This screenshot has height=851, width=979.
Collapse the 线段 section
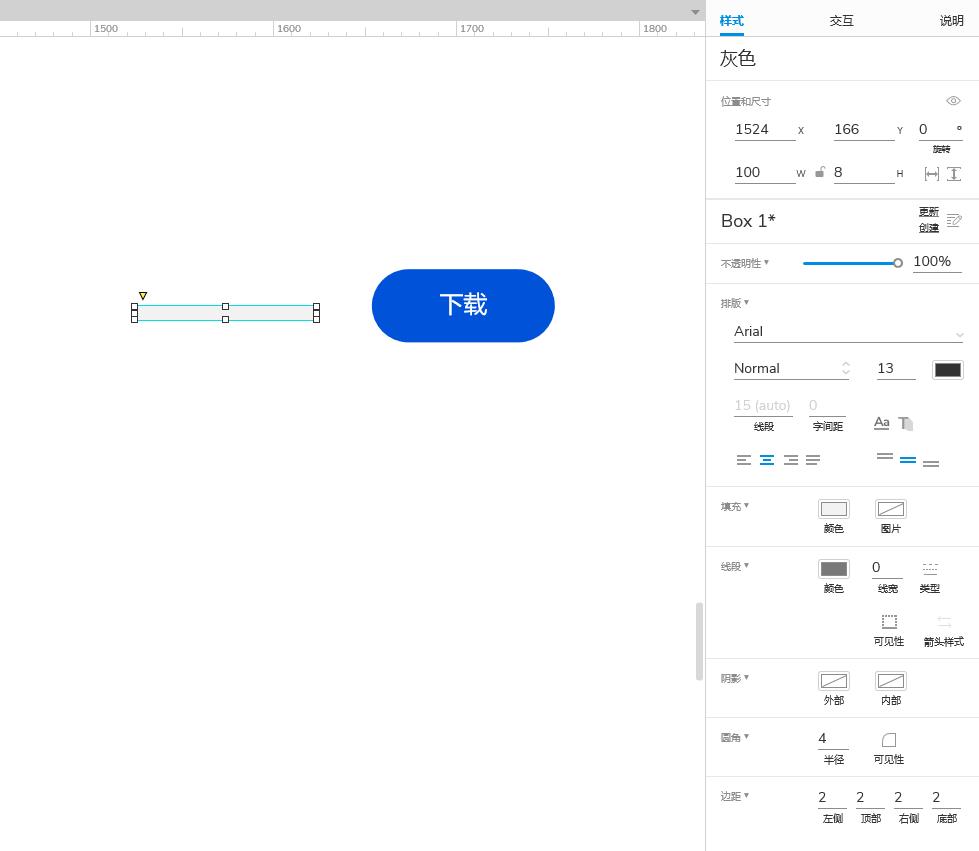pos(735,566)
